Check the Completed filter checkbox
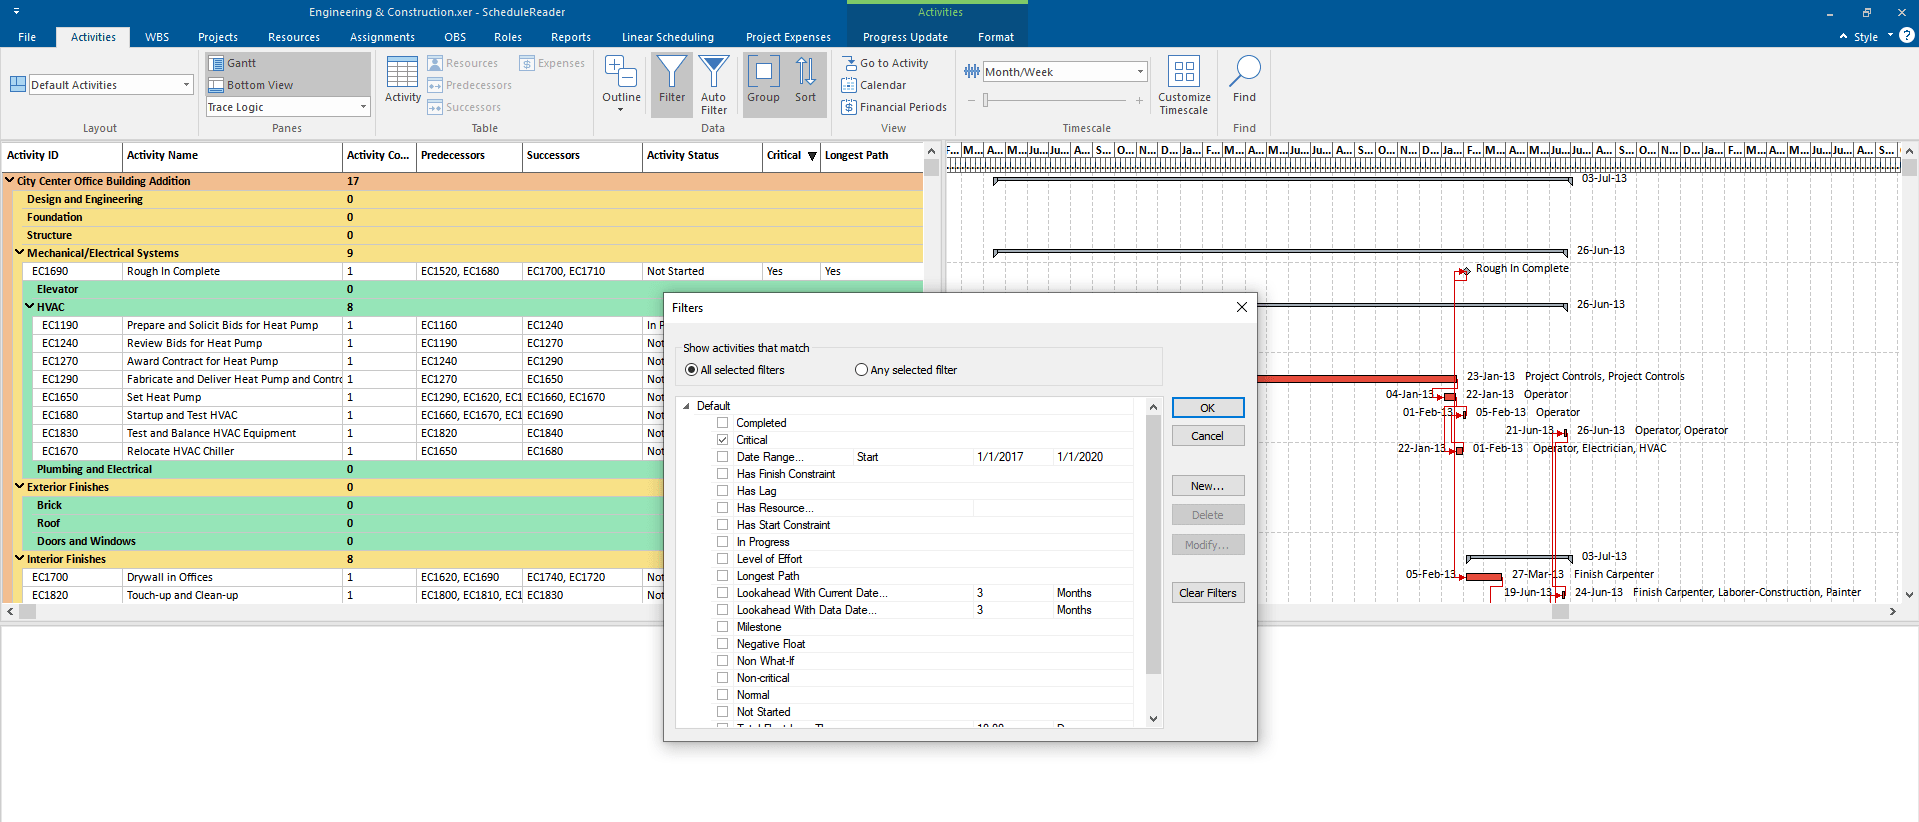1919x822 pixels. pos(722,423)
